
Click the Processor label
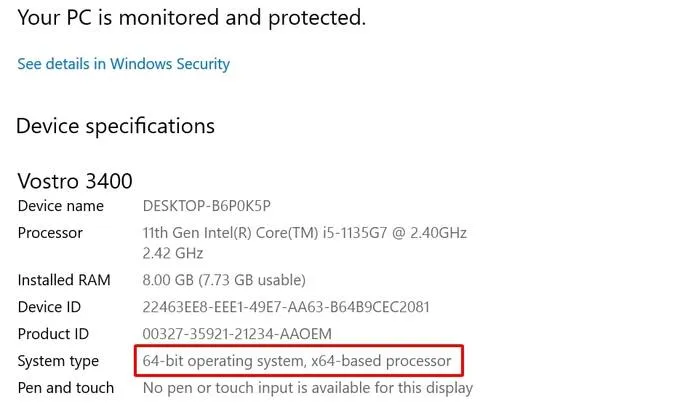[50, 232]
